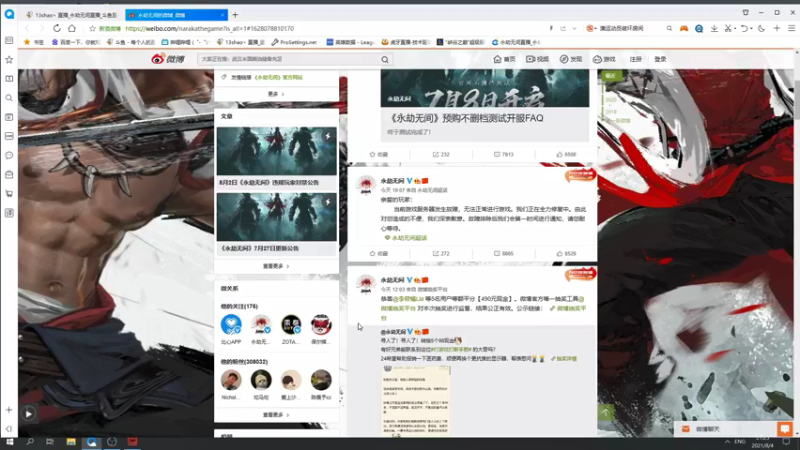Viewport: 800px width, 450px height.
Task: Open the sidebar briefcase icon
Action: (x=9, y=174)
